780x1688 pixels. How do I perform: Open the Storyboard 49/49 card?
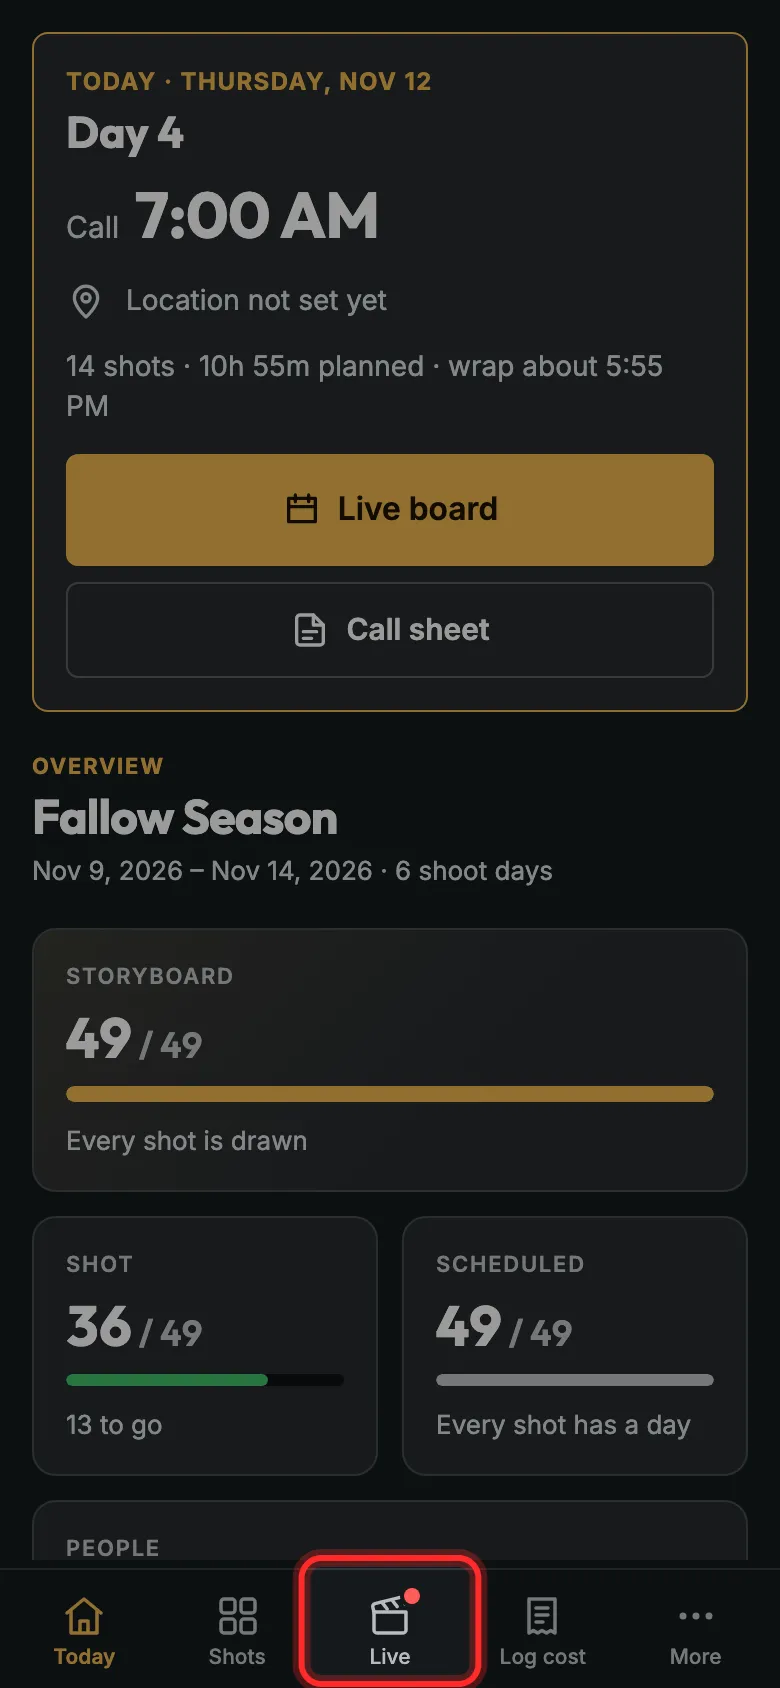point(390,1060)
